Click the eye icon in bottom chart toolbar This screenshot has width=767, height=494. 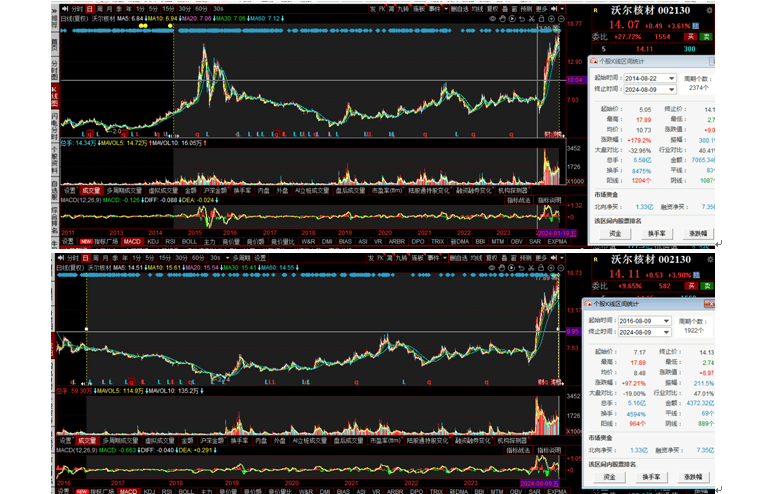pyautogui.click(x=492, y=268)
